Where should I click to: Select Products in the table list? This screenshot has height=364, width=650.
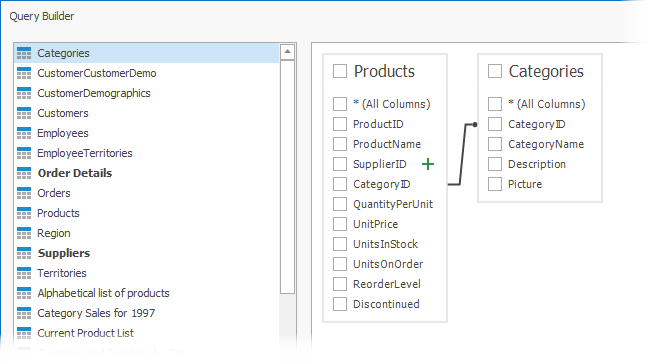pyautogui.click(x=147, y=213)
